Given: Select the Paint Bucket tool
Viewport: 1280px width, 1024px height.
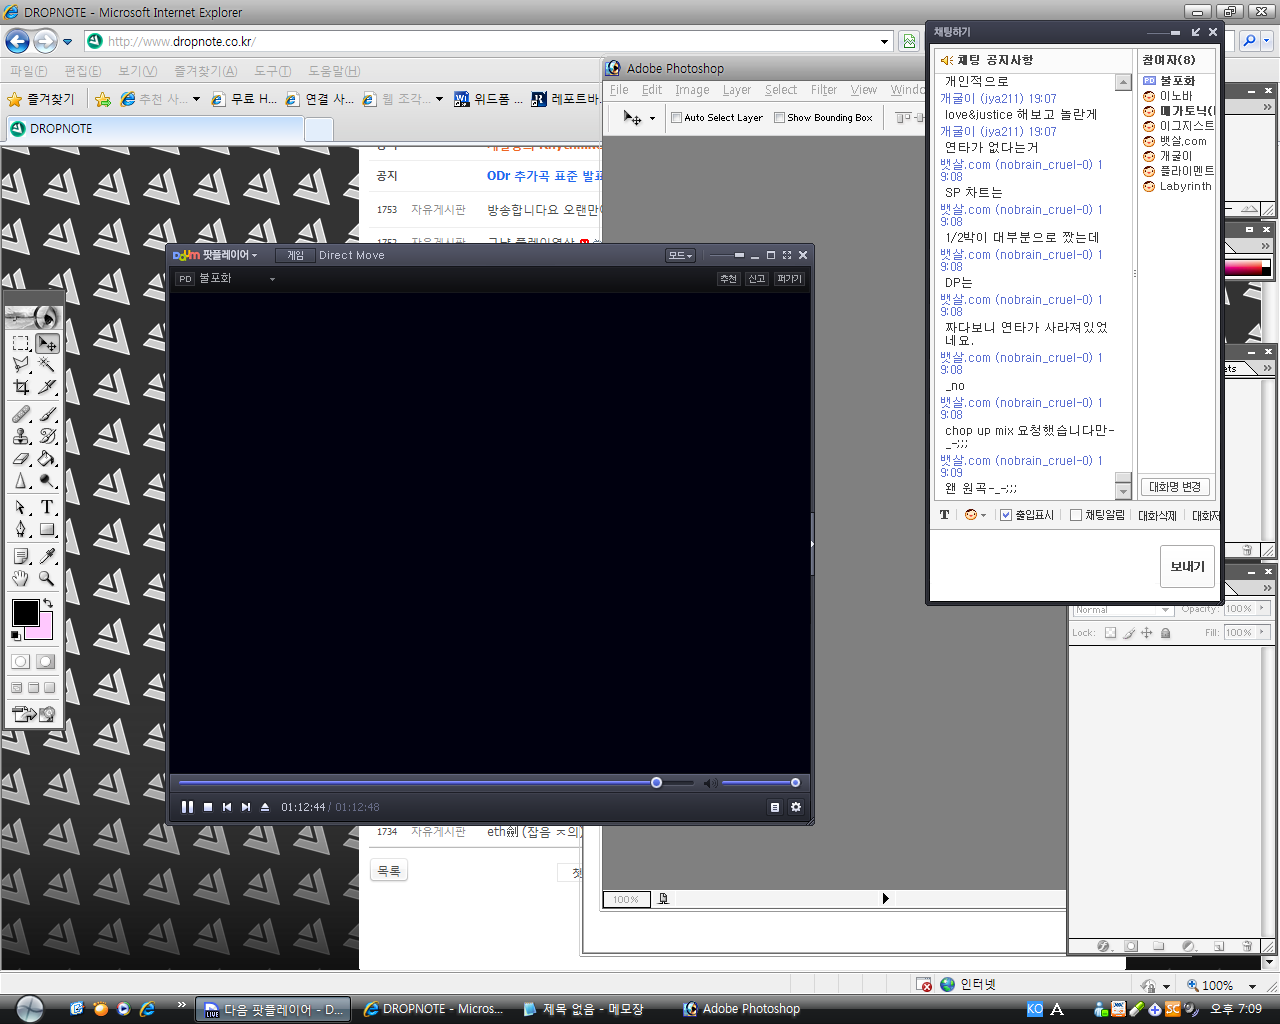Looking at the screenshot, I should (x=47, y=458).
